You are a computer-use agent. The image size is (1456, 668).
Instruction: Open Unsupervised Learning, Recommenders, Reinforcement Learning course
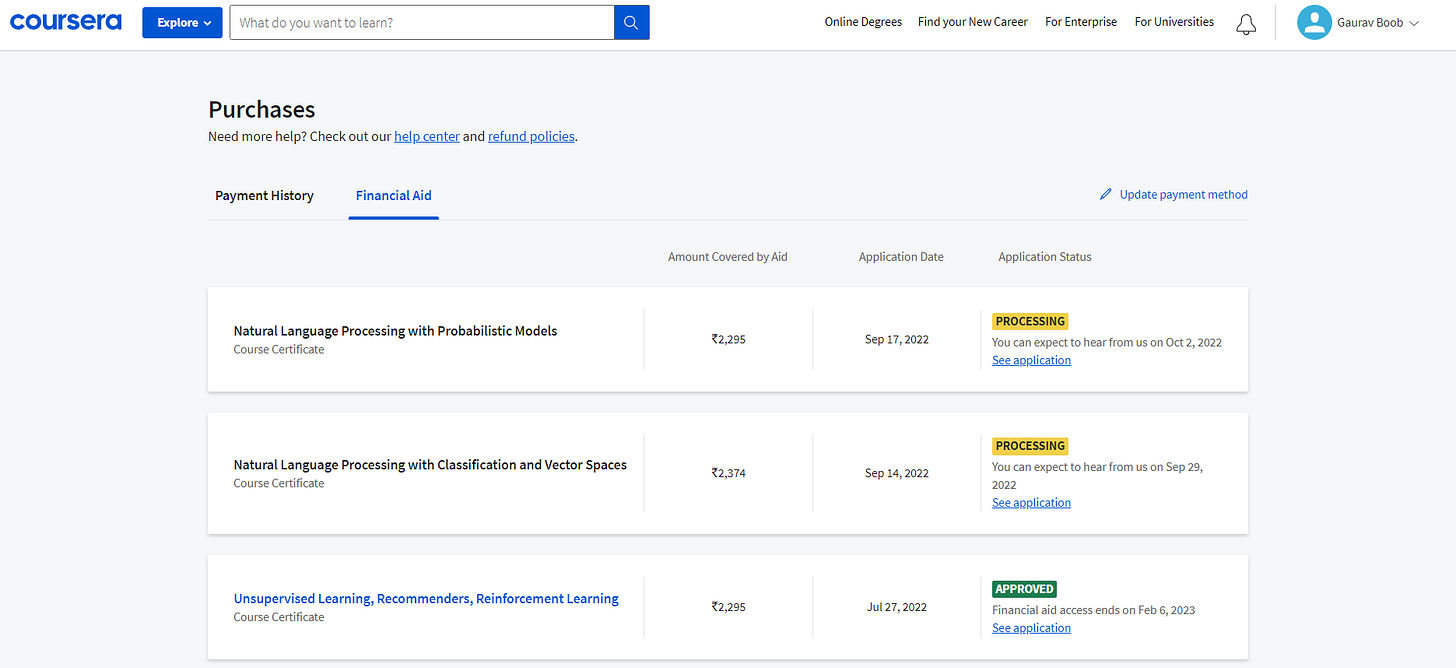click(426, 599)
